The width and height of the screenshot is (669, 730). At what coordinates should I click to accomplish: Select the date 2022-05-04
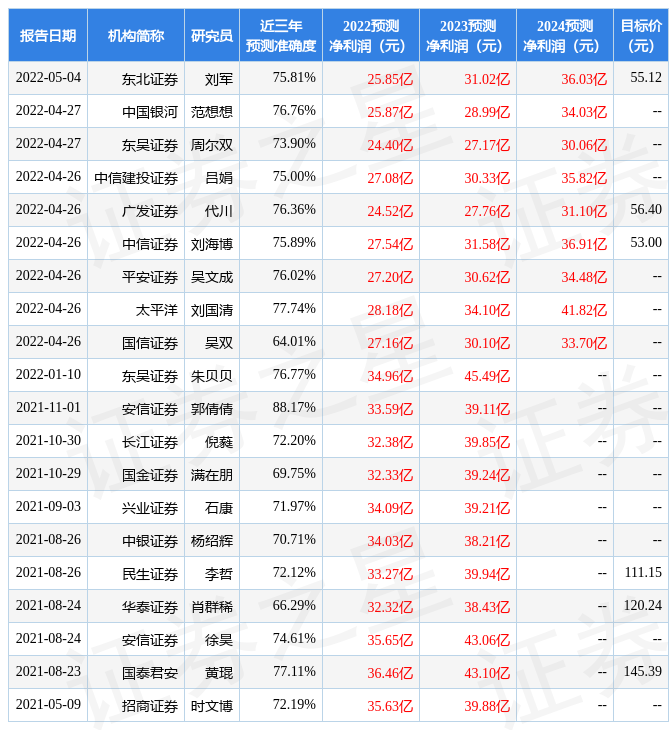(48, 77)
